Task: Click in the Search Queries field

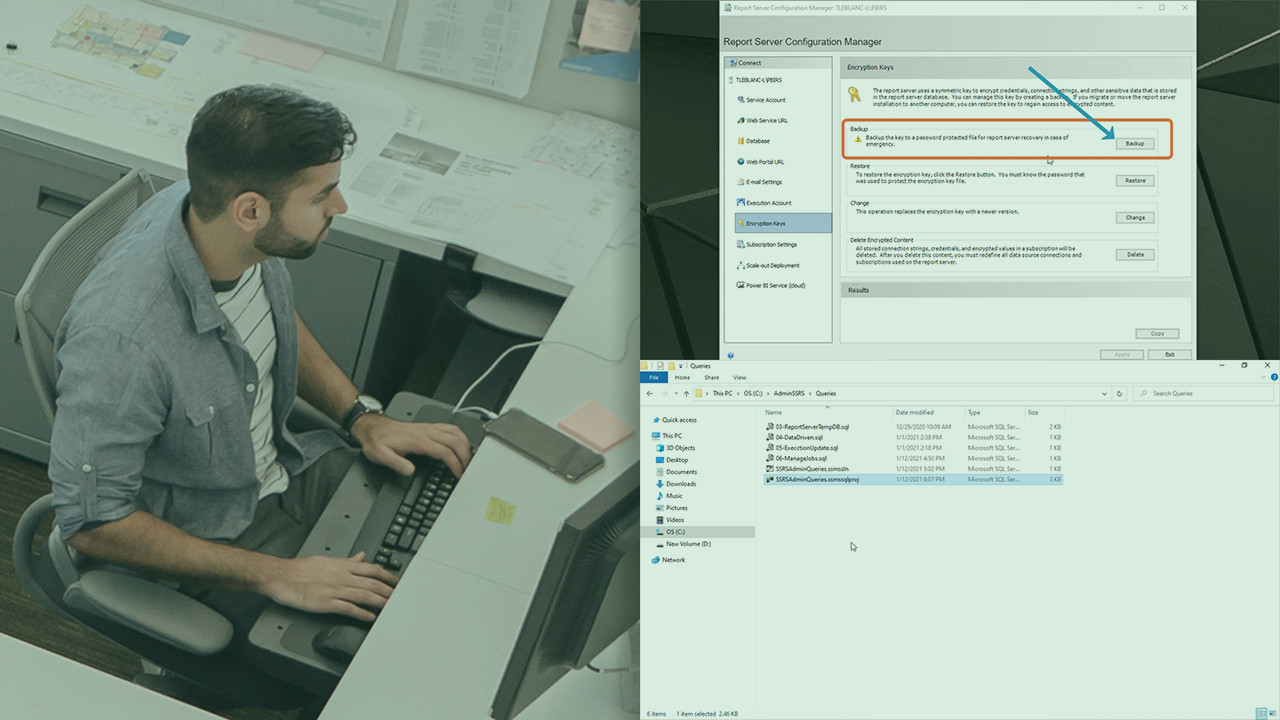Action: pos(1205,393)
